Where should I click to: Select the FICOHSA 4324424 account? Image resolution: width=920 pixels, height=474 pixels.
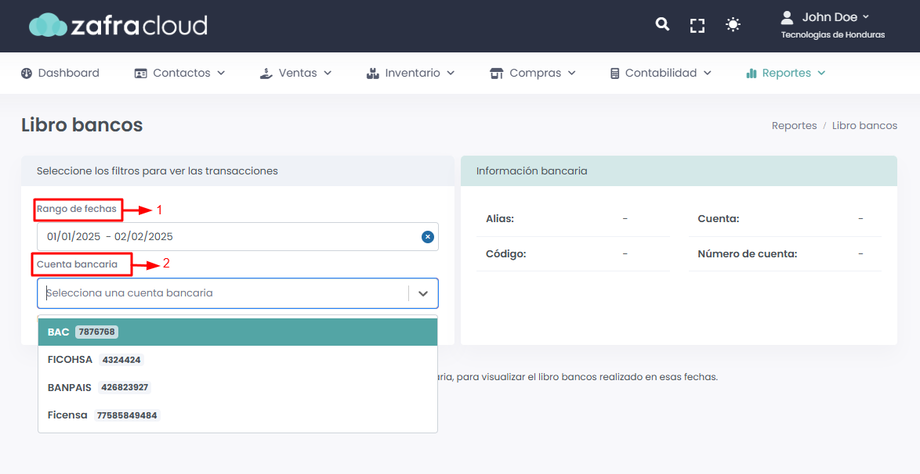click(238, 360)
